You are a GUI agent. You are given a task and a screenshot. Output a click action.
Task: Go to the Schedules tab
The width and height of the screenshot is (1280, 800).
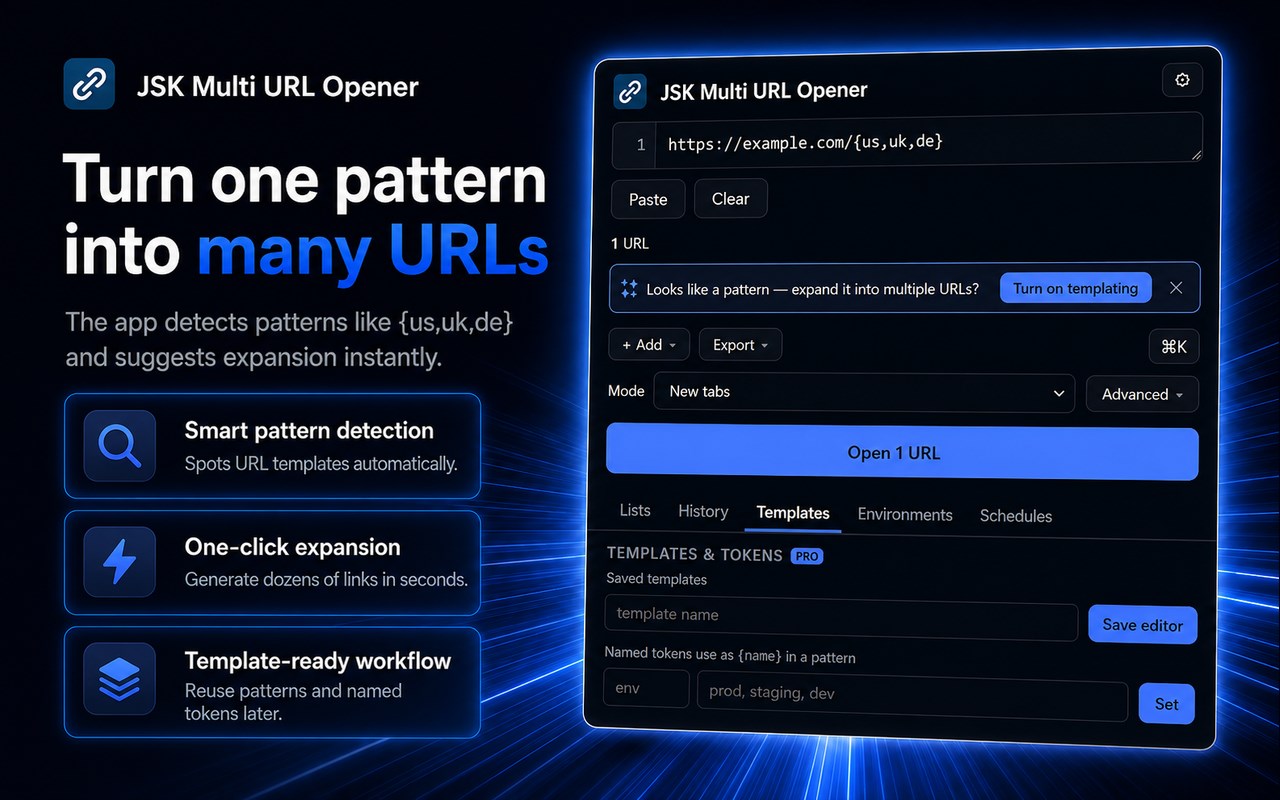1016,516
